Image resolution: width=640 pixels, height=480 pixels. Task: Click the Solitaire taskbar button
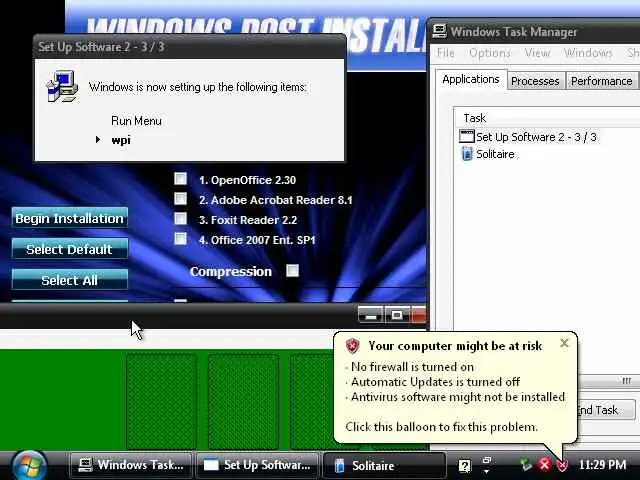pyautogui.click(x=384, y=465)
